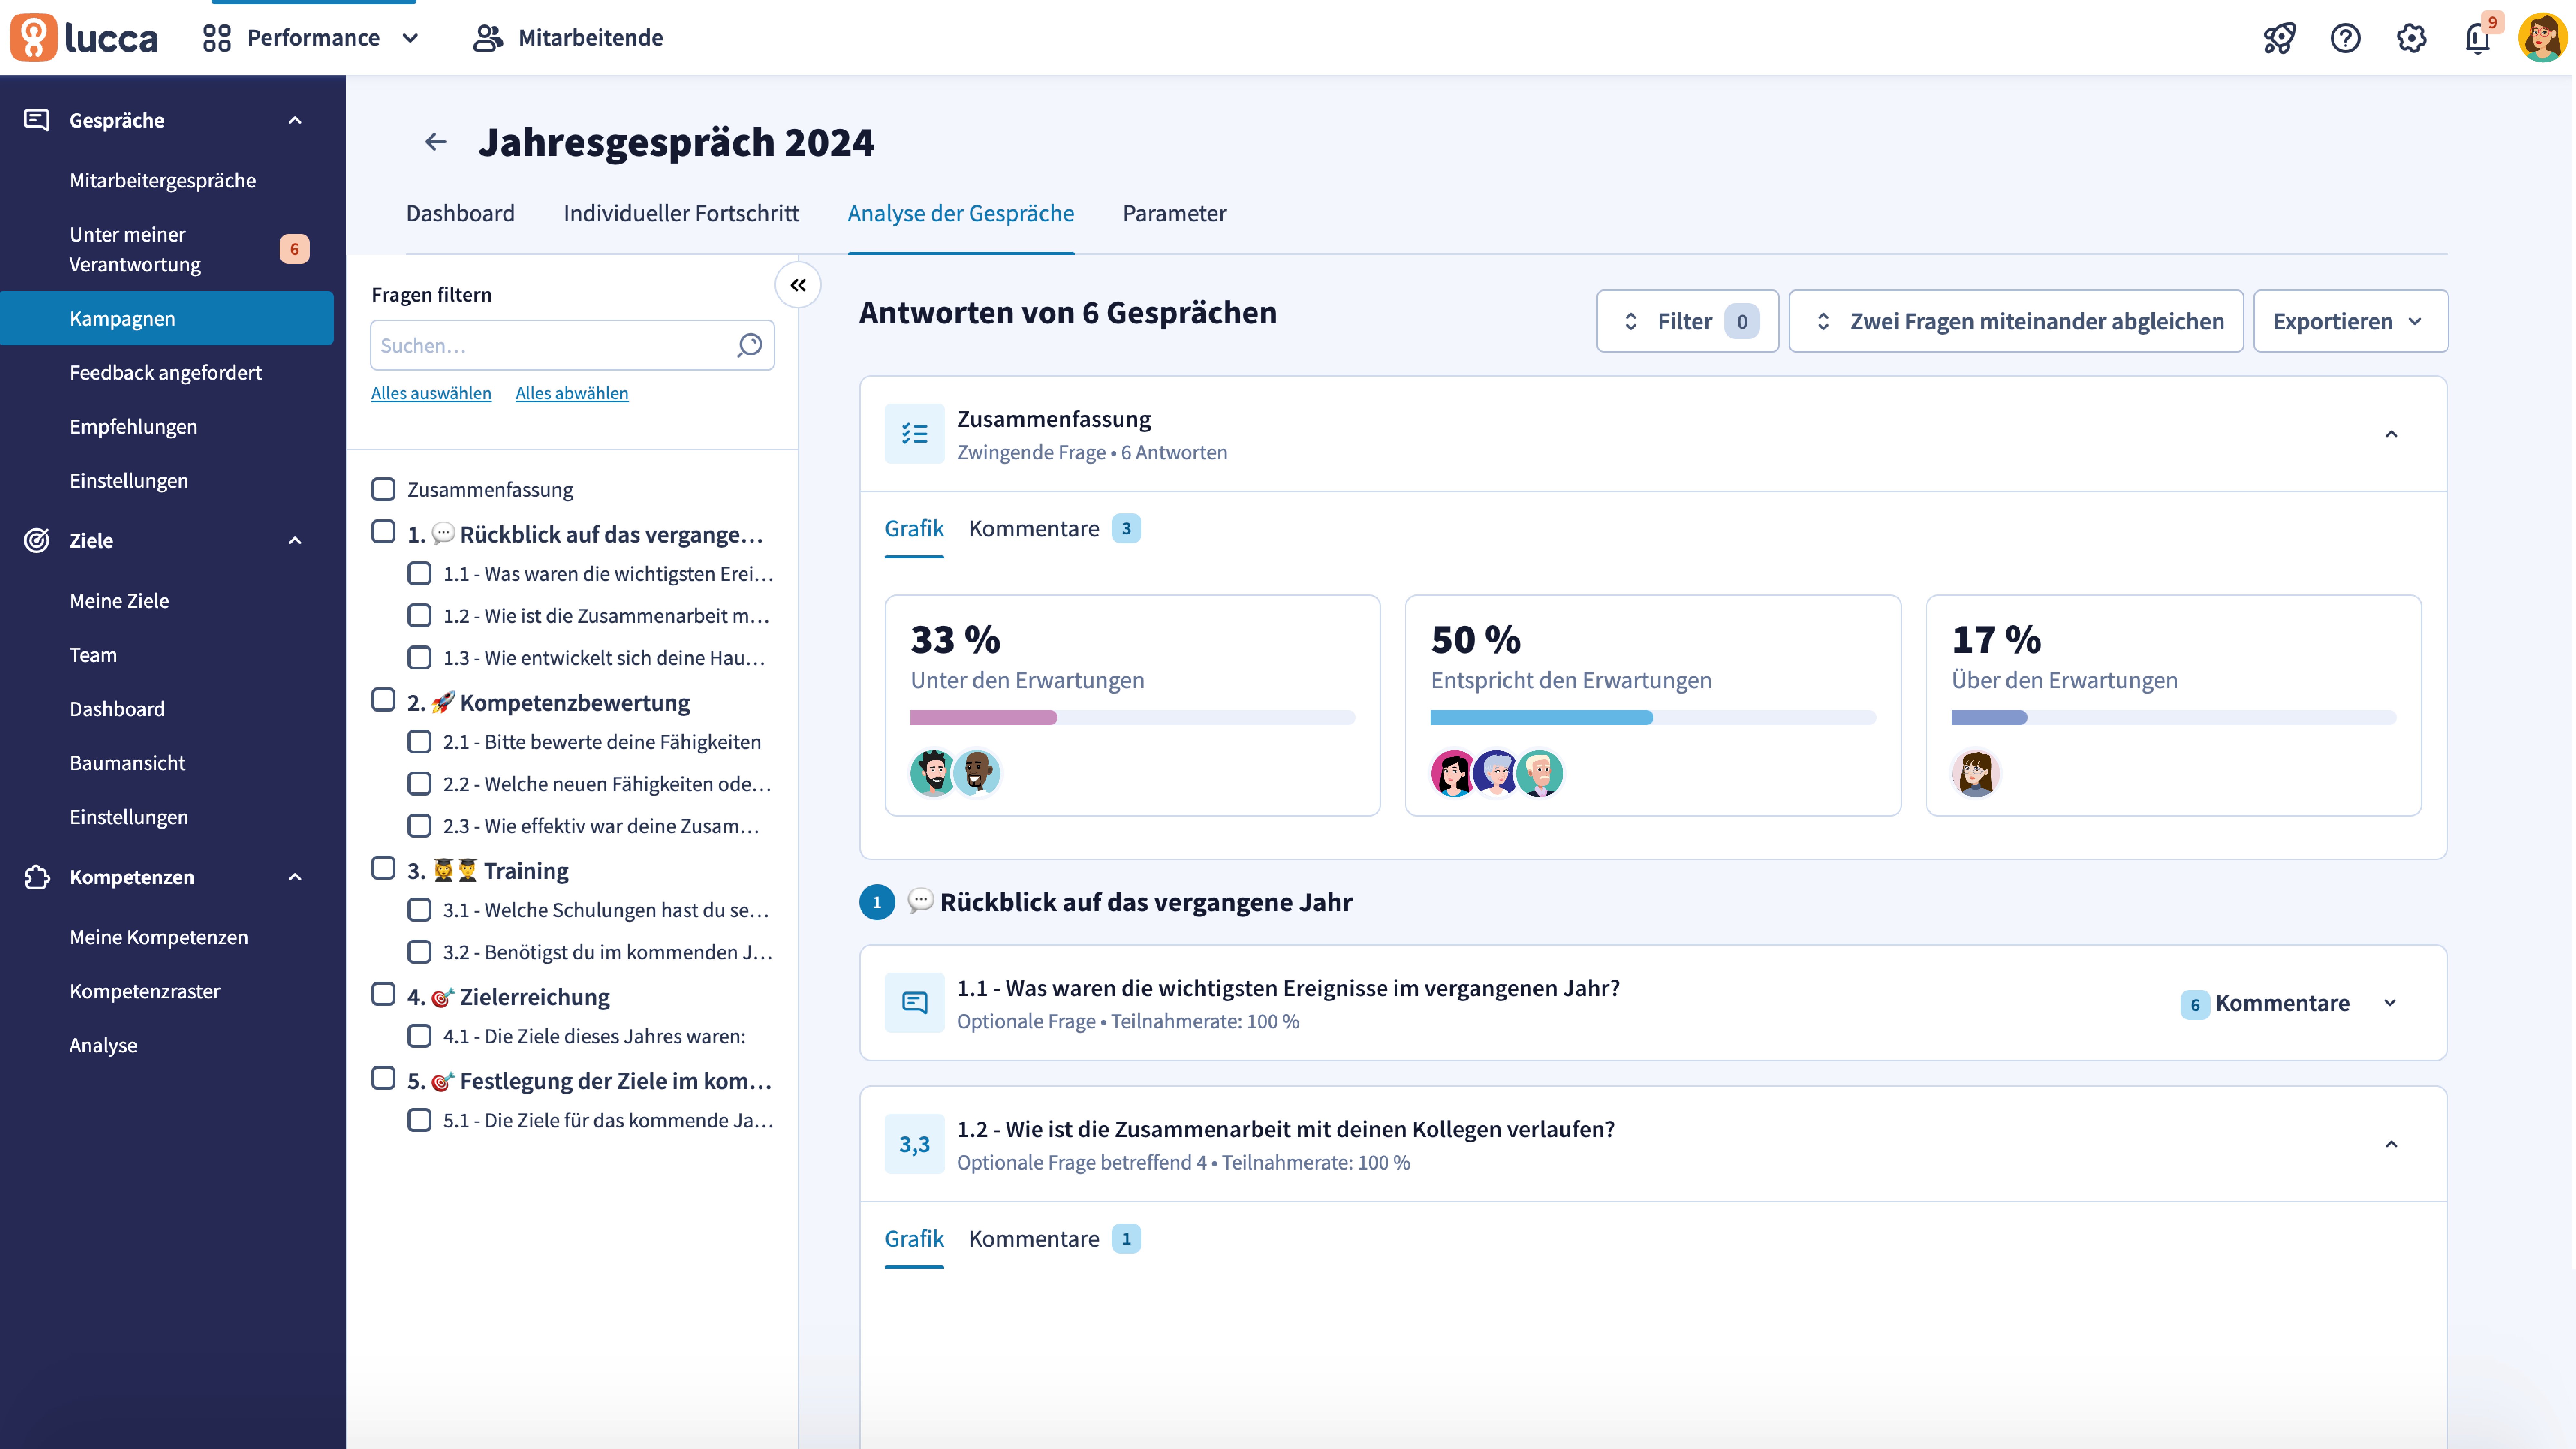2576x1449 pixels.
Task: Click the Kompetenzen puzzle icon in sidebar
Action: click(37, 877)
